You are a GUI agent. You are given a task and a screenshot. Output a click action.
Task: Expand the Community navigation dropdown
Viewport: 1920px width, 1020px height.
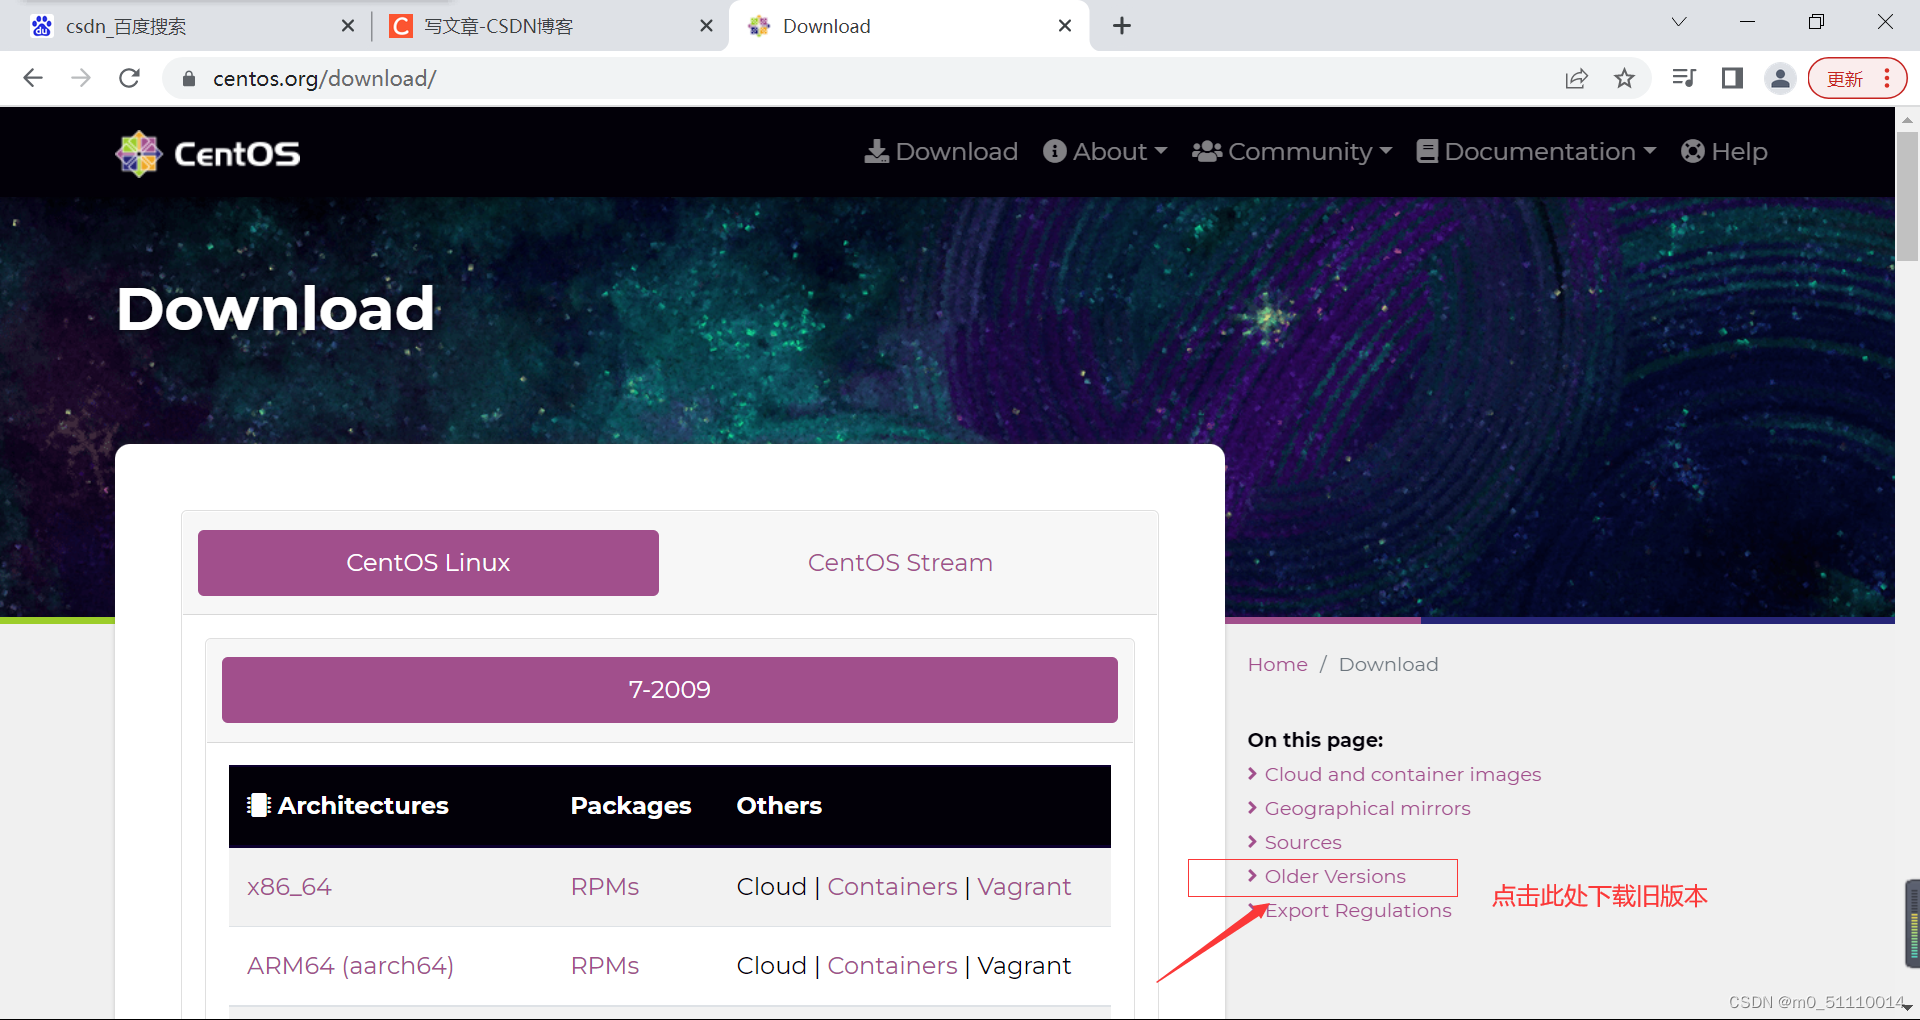point(1292,152)
